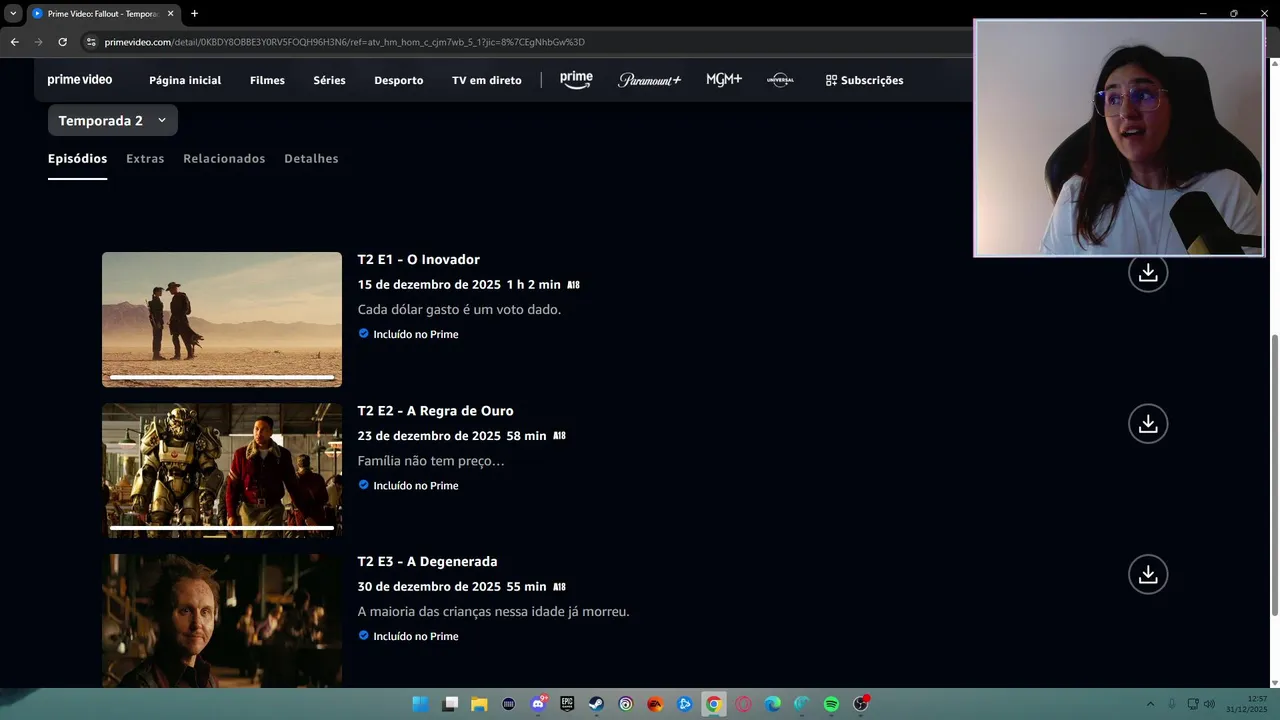This screenshot has height=720, width=1280.
Task: Open OBS Studio from the taskbar
Action: coord(861,704)
